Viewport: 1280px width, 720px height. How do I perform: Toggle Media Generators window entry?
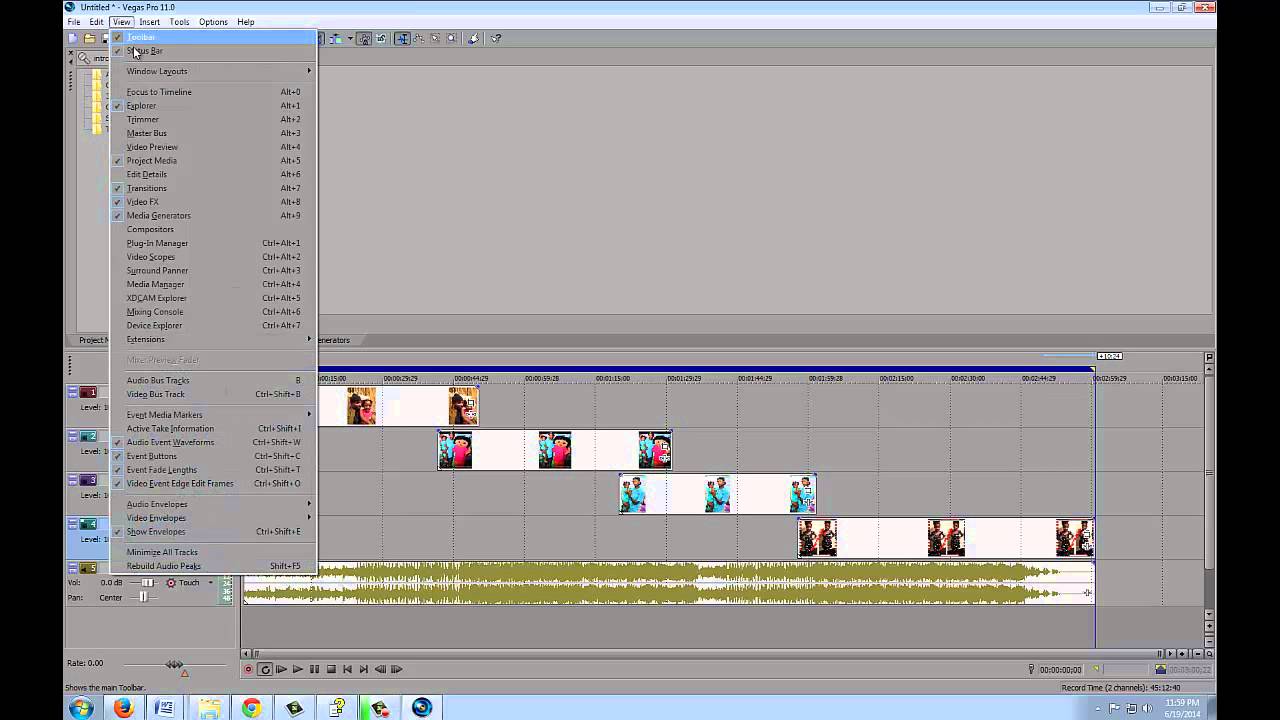(x=214, y=215)
